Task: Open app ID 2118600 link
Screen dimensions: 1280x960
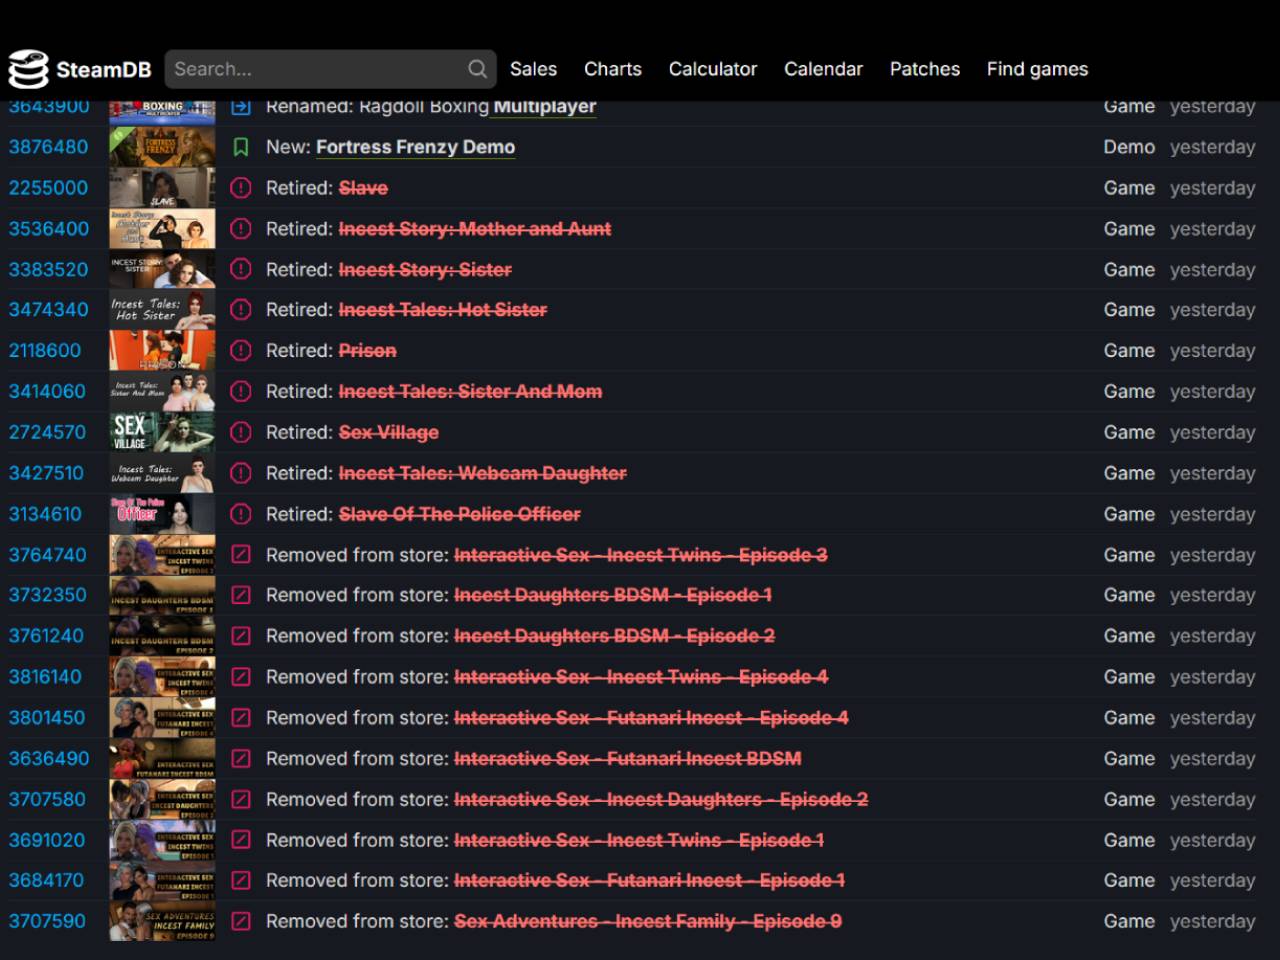Action: (x=45, y=351)
